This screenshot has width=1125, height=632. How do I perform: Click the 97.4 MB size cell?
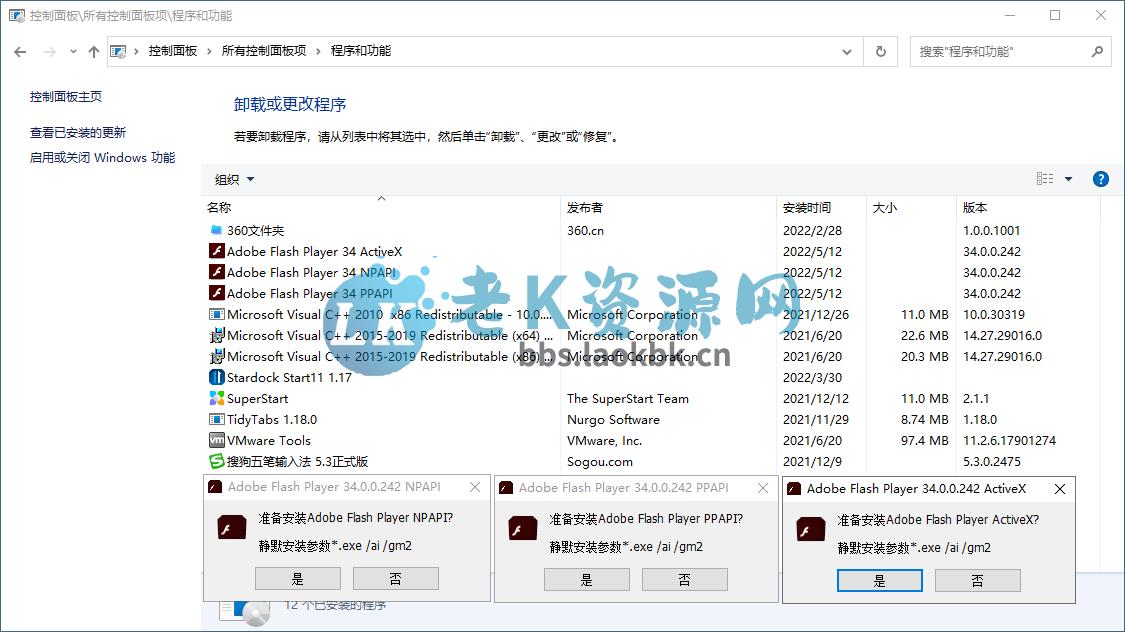click(x=925, y=440)
